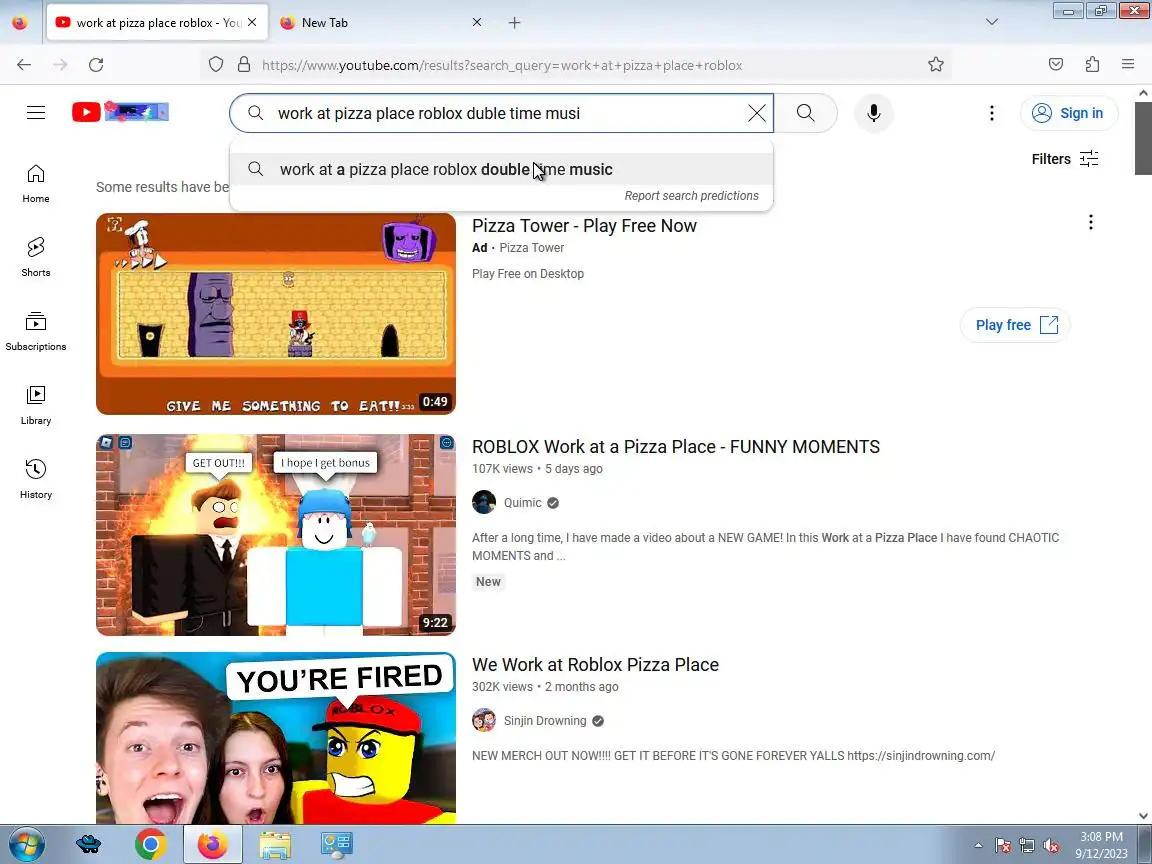The image size is (1152, 864).
Task: Open Firefox application menu
Action: [1128, 65]
